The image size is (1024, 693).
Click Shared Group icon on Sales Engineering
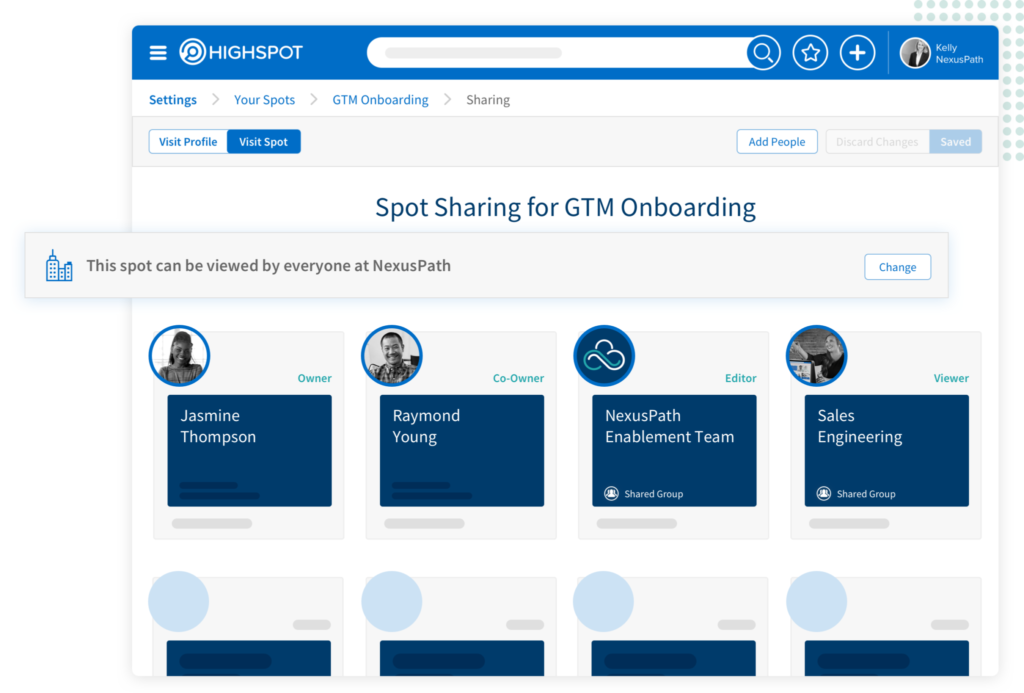tap(824, 494)
